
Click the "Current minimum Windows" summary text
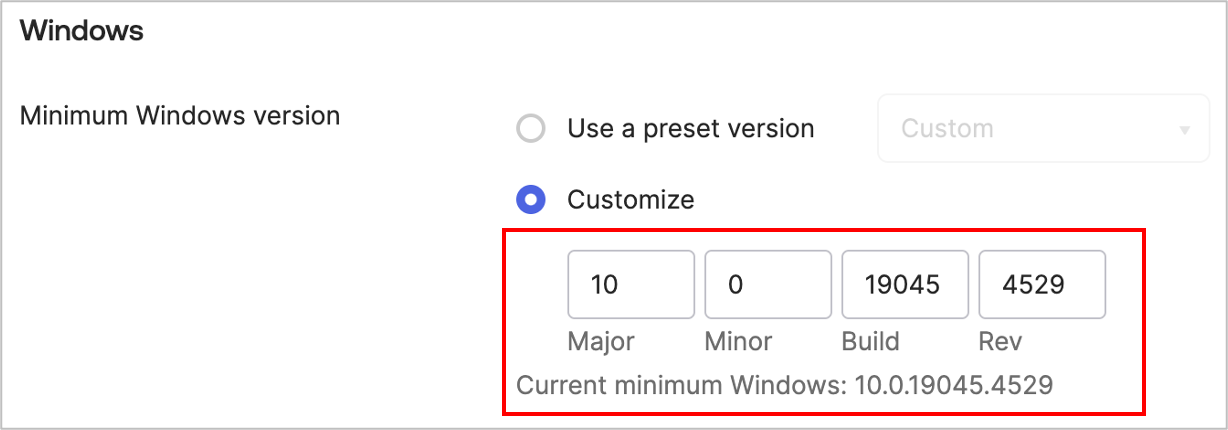coord(682,385)
